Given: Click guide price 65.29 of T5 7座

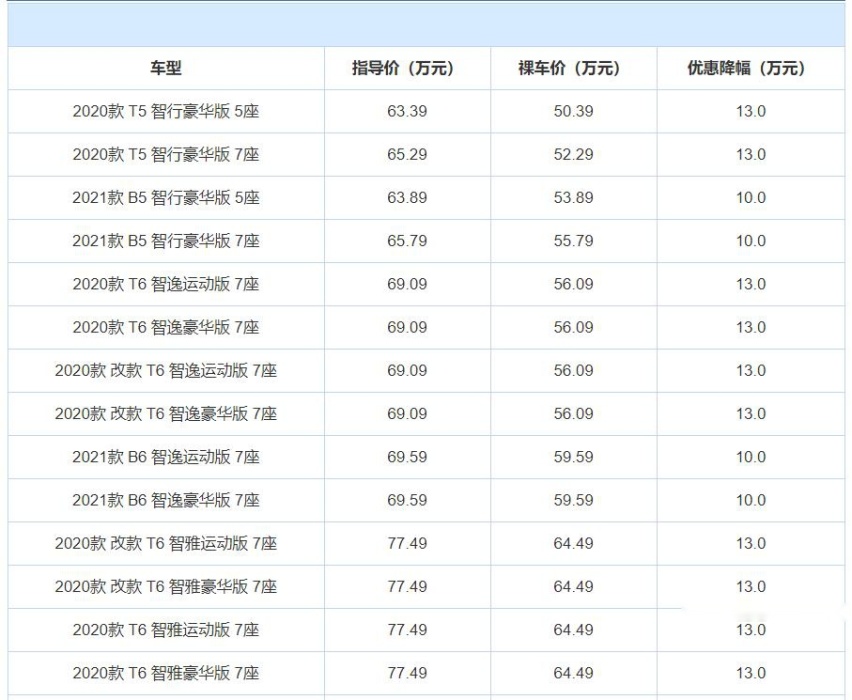Looking at the screenshot, I should 407,154.
